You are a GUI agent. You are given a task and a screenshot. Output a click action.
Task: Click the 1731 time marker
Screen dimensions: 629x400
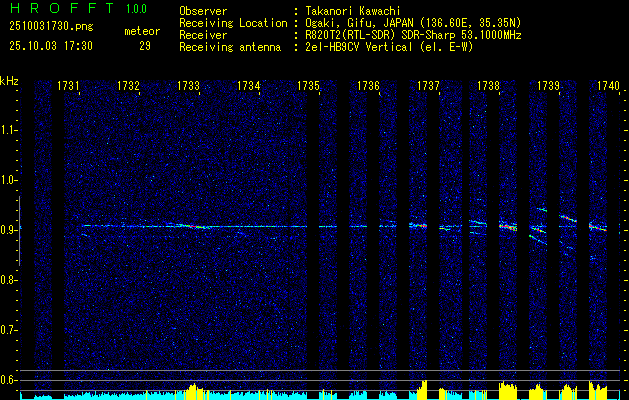[68, 85]
